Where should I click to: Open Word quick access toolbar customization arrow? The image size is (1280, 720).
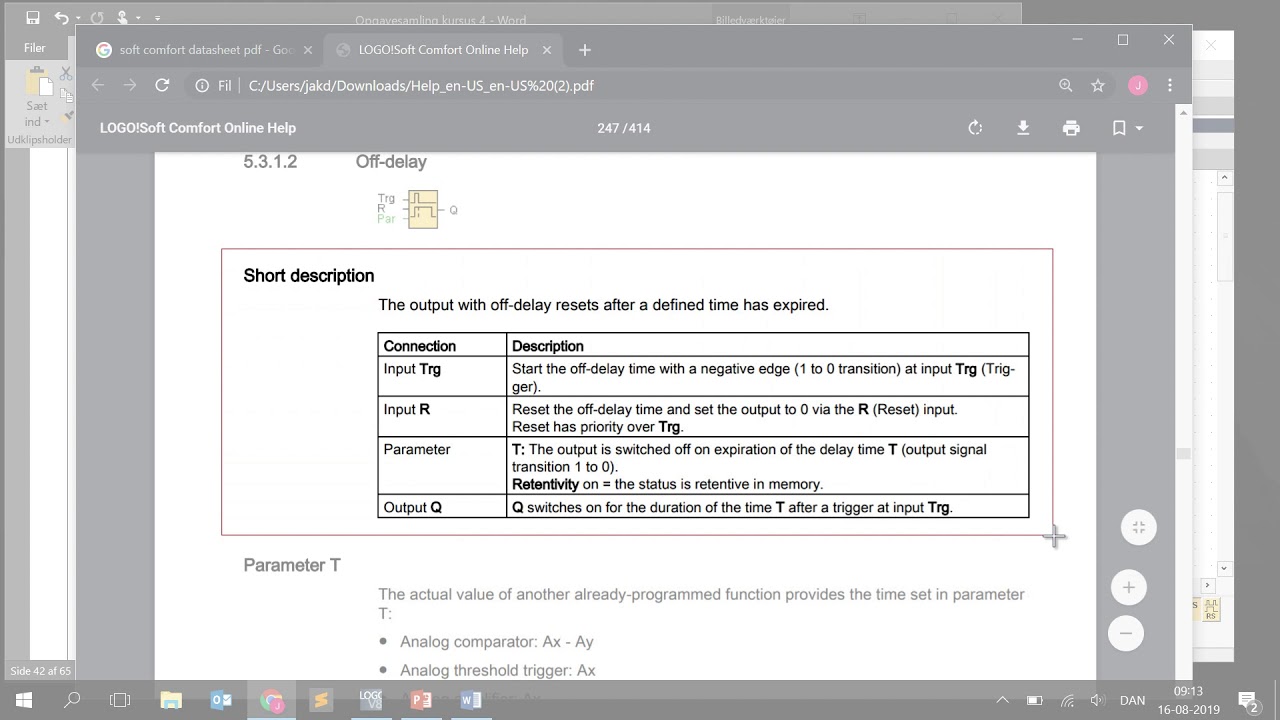point(159,18)
